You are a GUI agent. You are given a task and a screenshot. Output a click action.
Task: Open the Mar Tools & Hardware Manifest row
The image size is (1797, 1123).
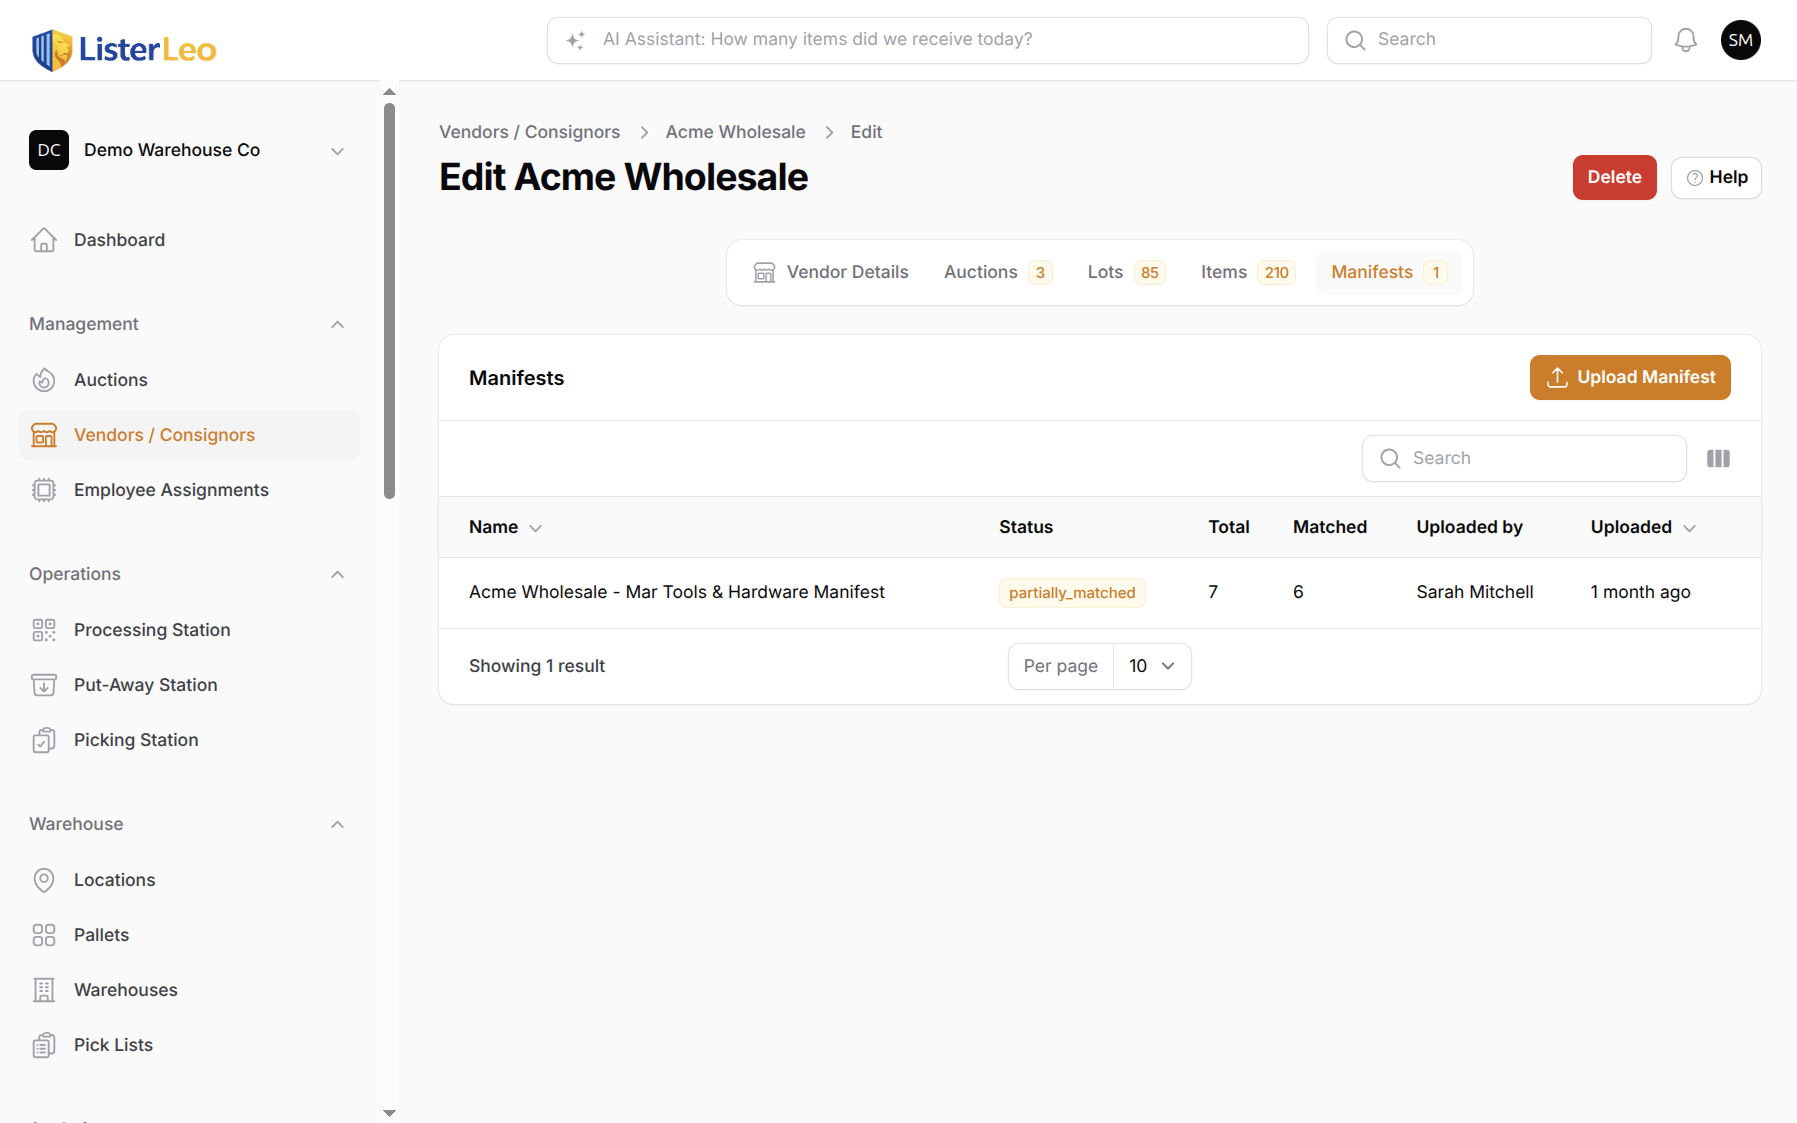(x=1099, y=592)
